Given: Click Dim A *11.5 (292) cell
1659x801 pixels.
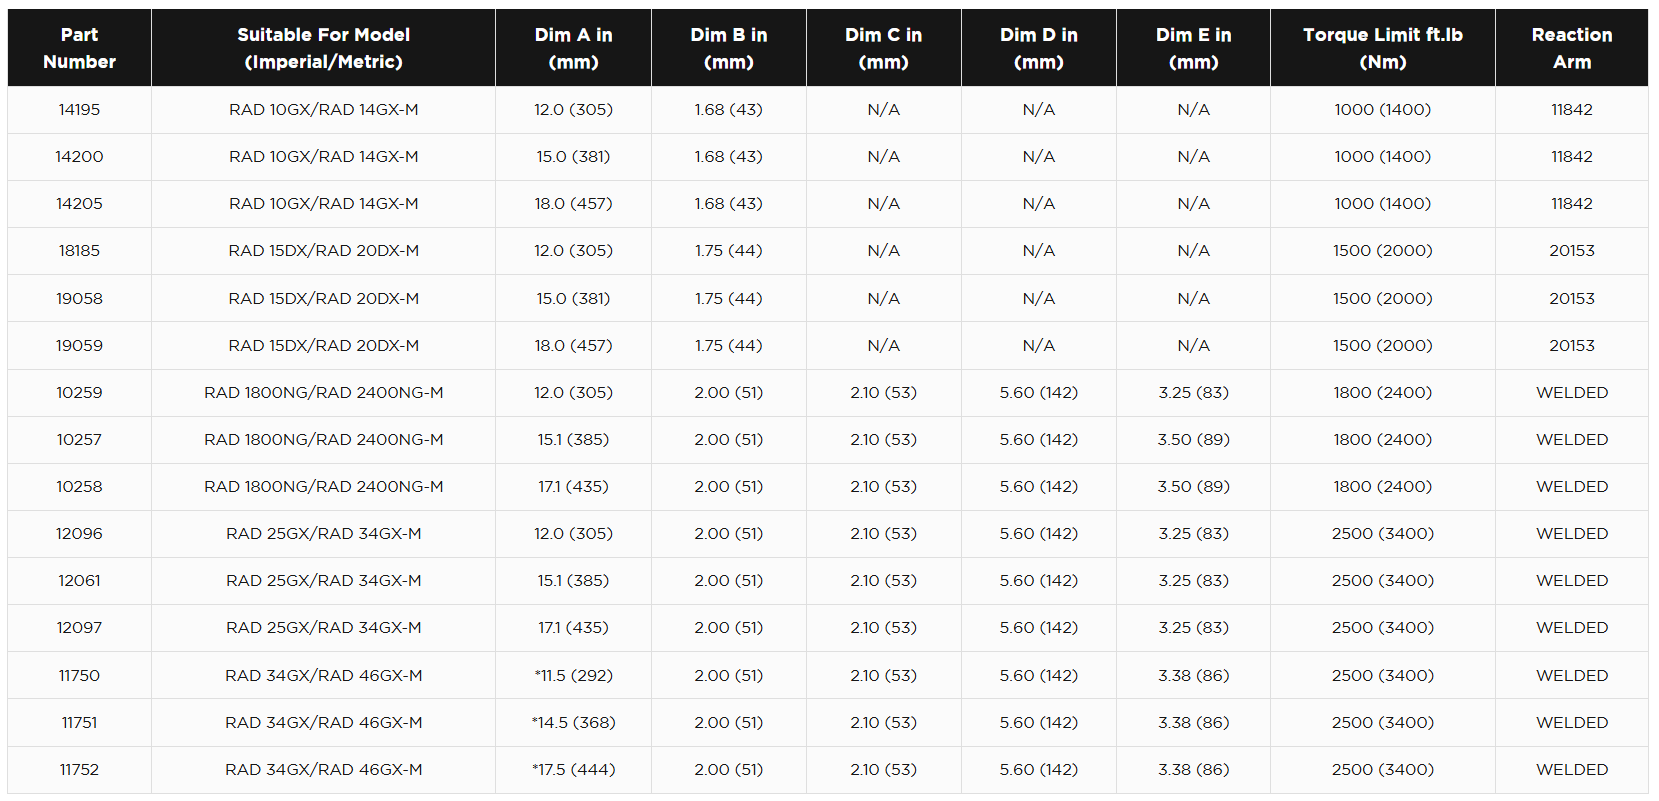Looking at the screenshot, I should click(573, 676).
